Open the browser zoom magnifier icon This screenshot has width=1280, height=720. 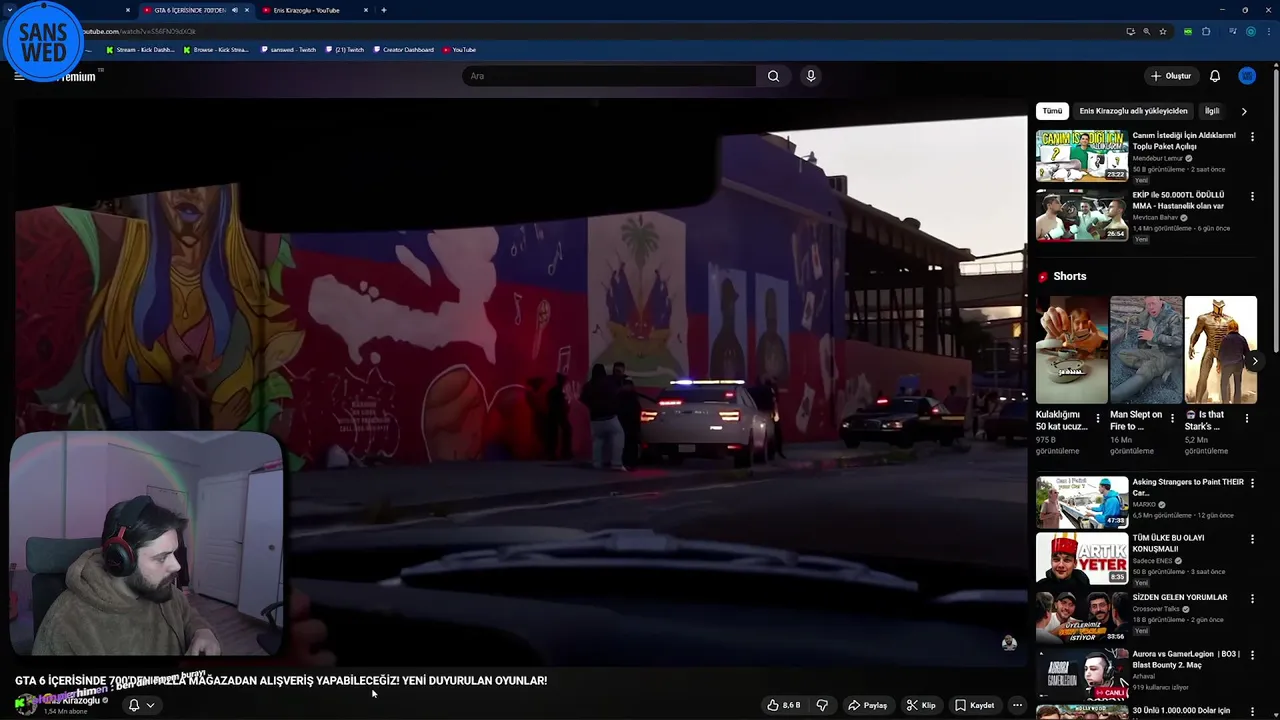(x=1147, y=31)
